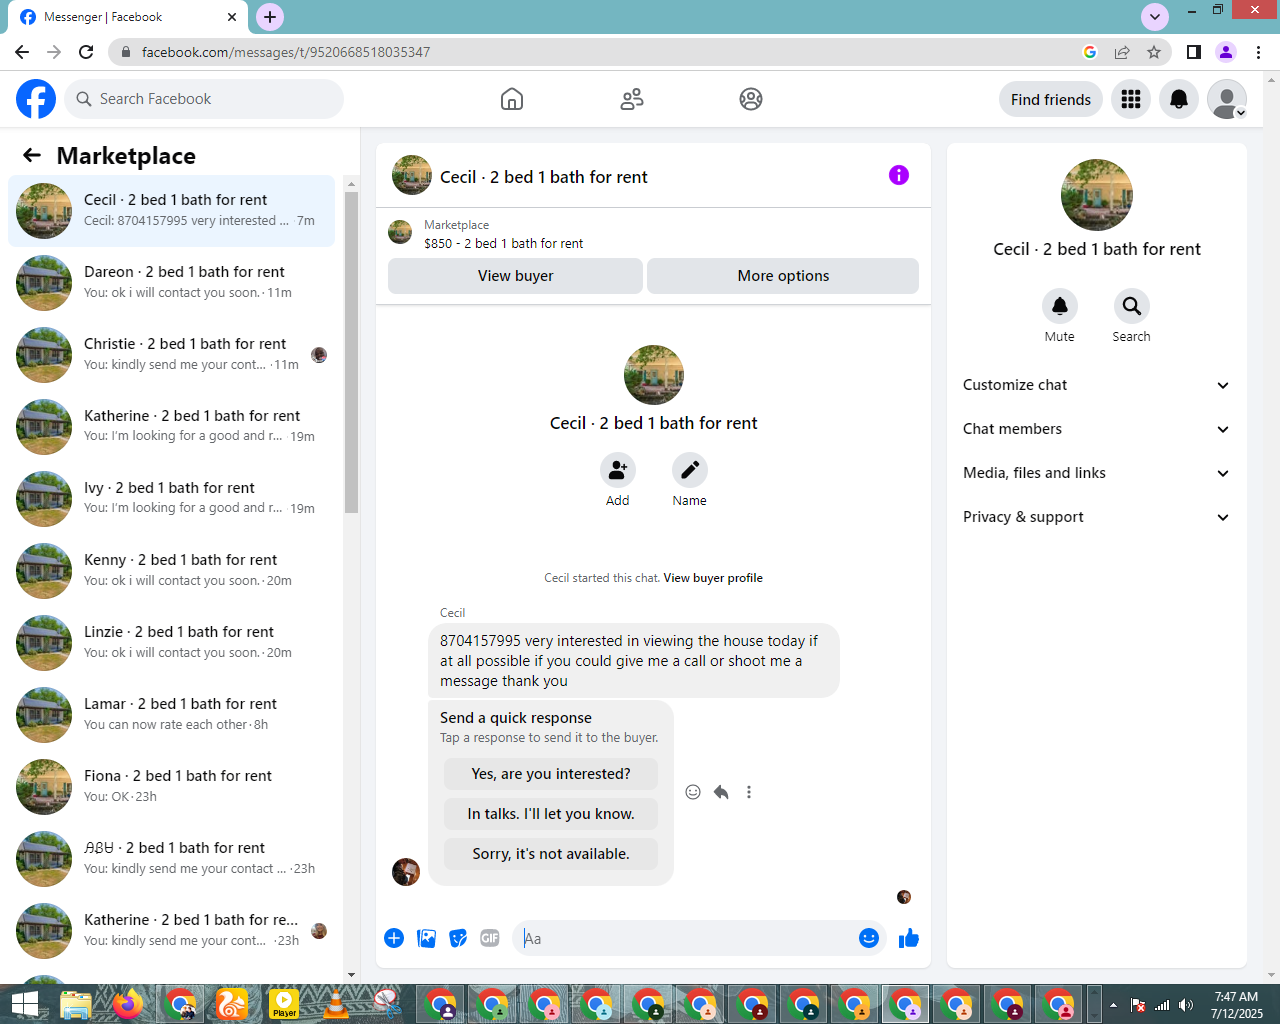Open conversation information purple icon
This screenshot has height=1024, width=1280.
tap(899, 175)
